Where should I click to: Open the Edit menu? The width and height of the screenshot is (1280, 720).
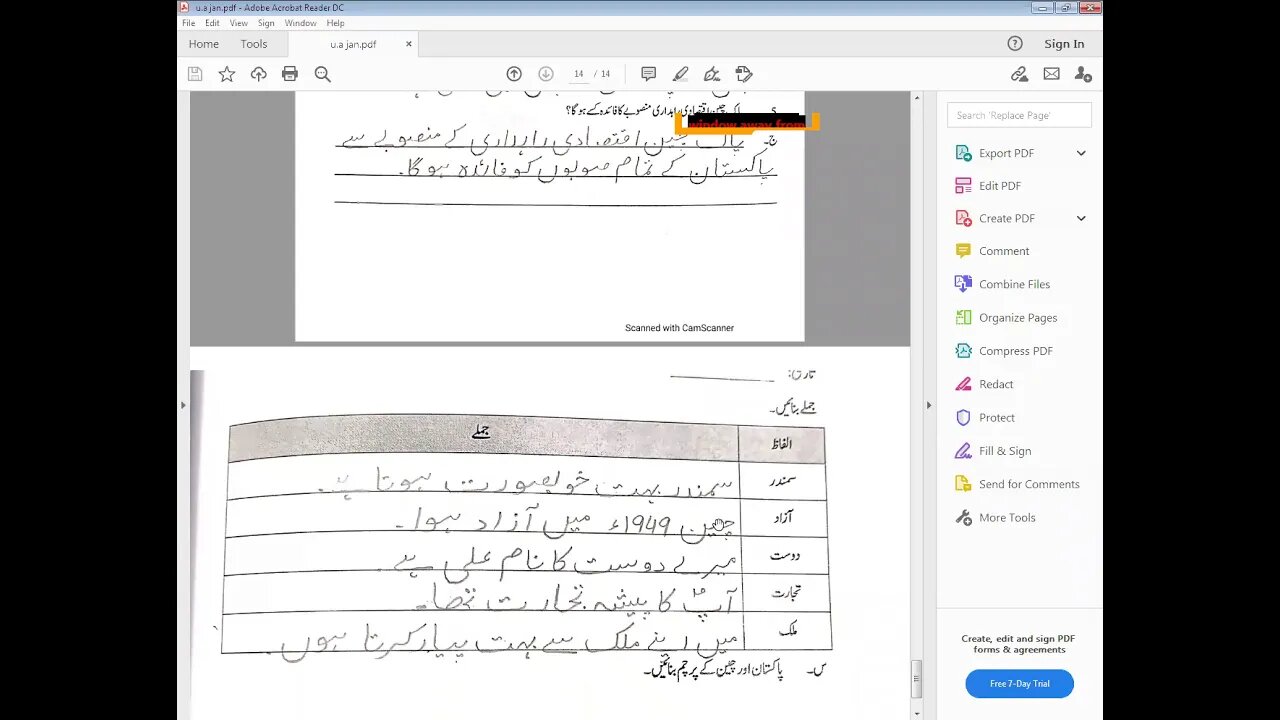212,23
